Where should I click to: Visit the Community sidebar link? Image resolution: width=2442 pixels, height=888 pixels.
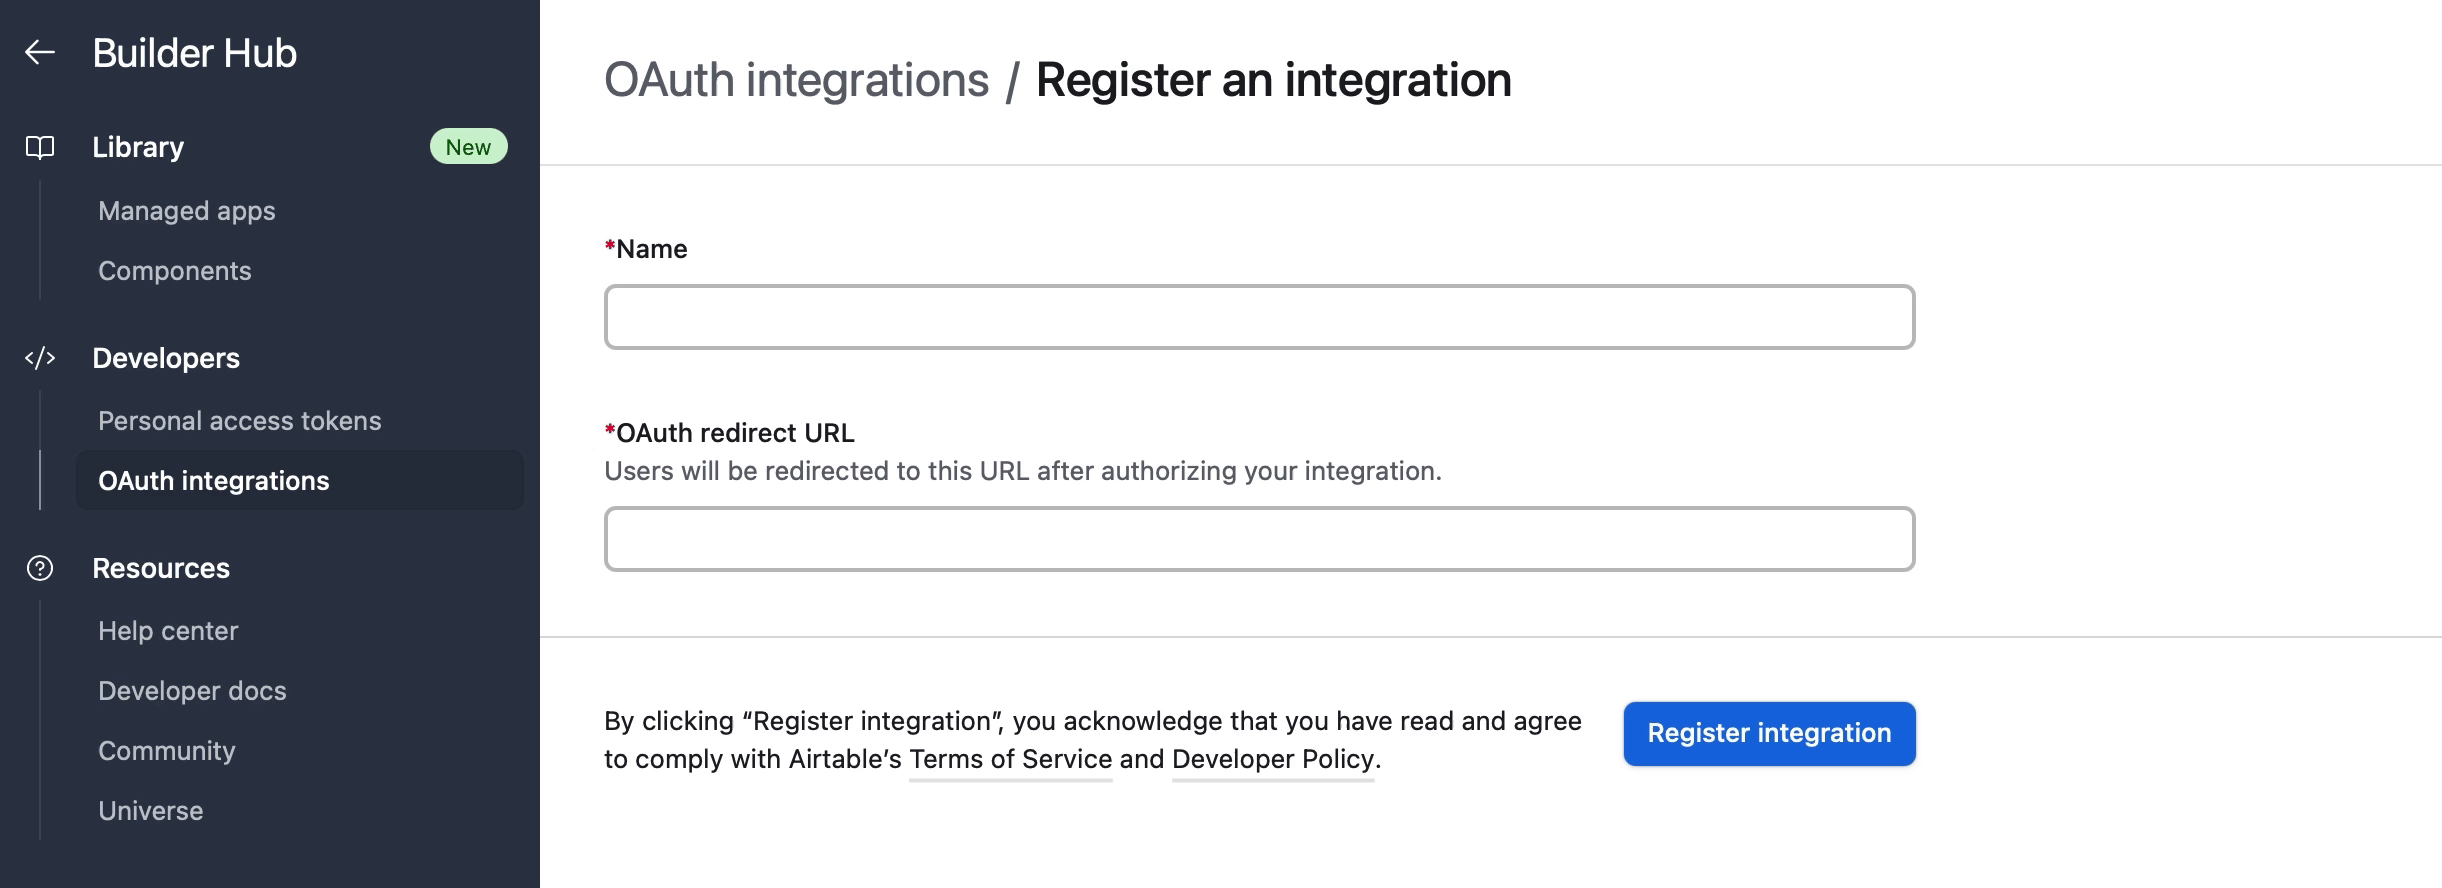tap(167, 751)
